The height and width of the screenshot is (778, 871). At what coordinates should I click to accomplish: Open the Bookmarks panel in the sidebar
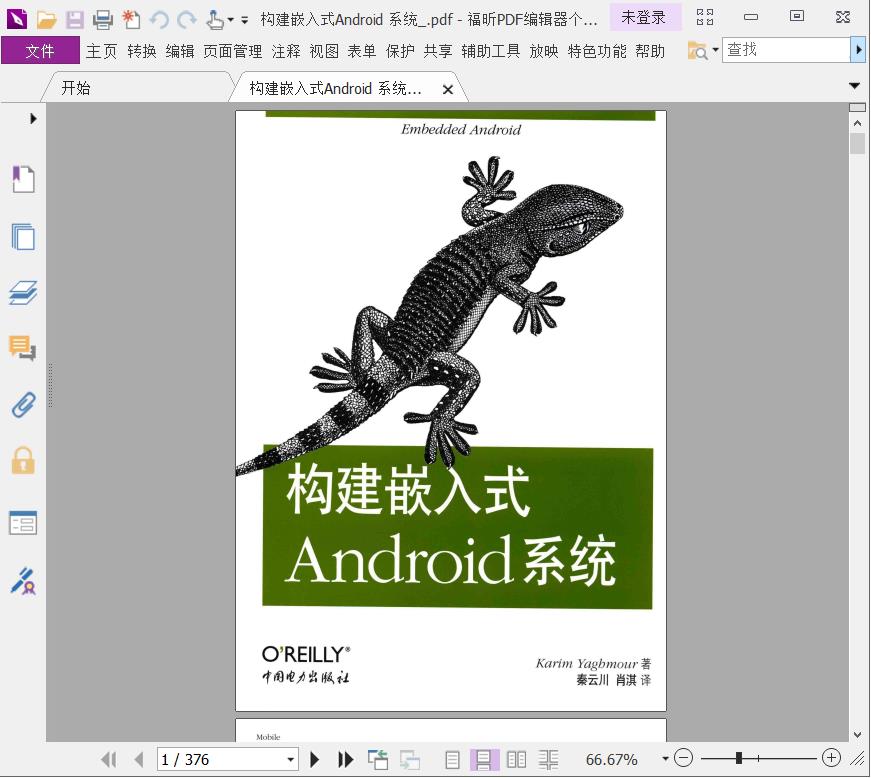point(23,179)
